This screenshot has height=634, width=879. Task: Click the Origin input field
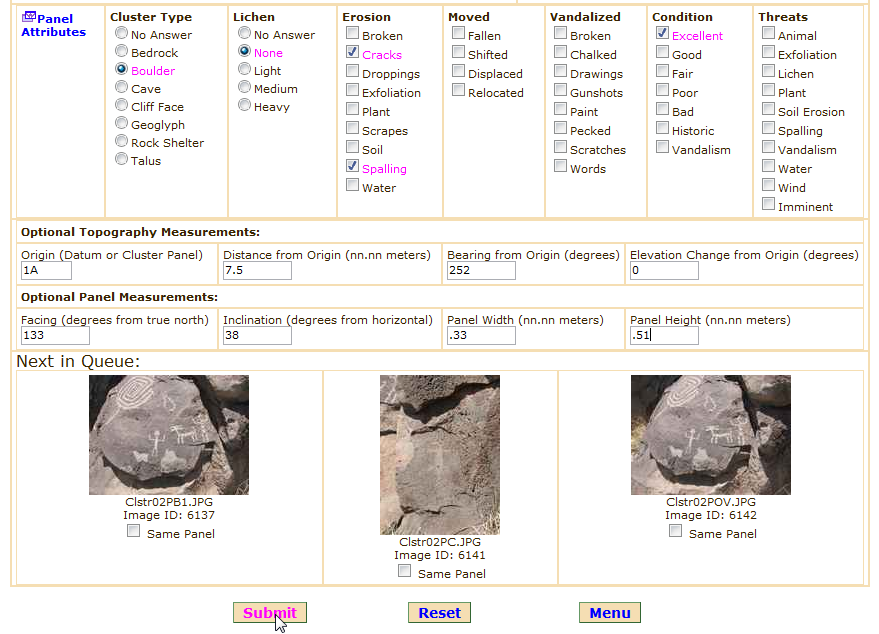point(46,271)
